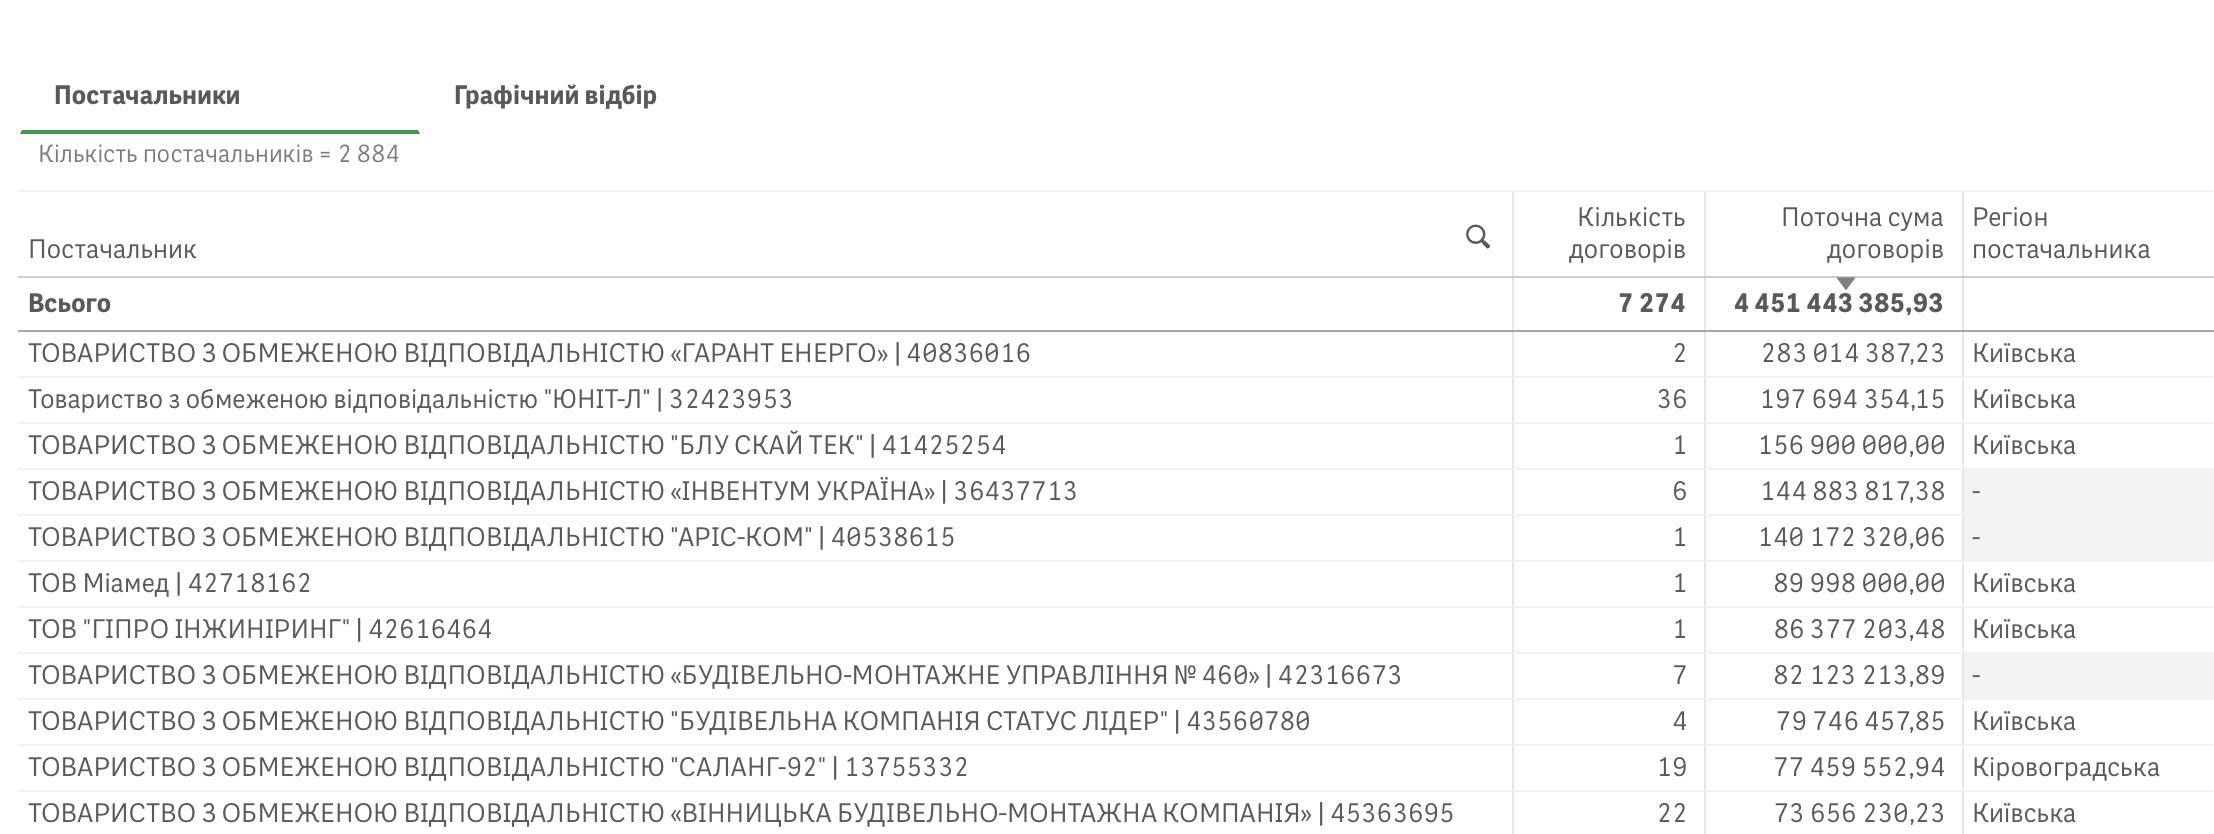
Task: Sort by Кількість договорів column header
Action: pyautogui.click(x=1626, y=233)
